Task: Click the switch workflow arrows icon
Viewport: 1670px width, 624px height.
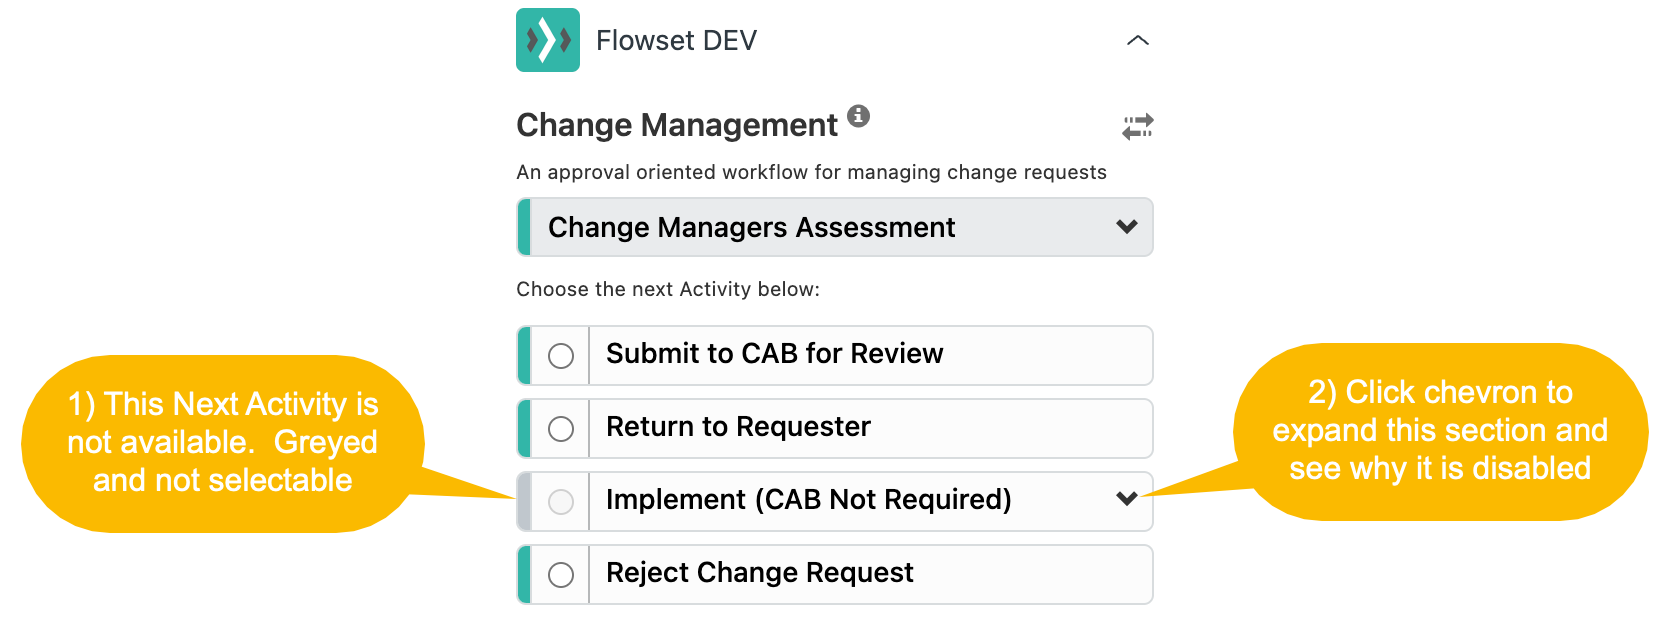Action: (1137, 127)
